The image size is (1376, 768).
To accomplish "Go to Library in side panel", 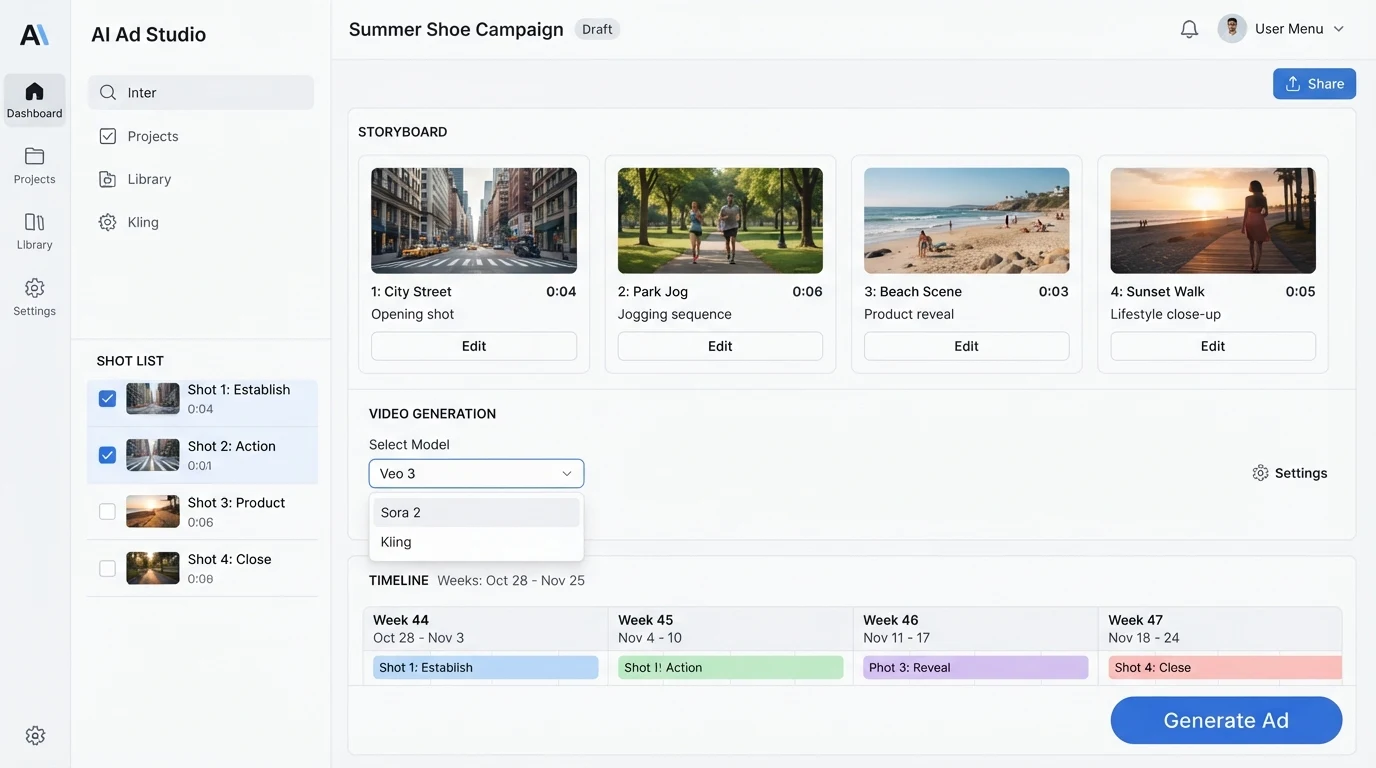I will point(149,179).
